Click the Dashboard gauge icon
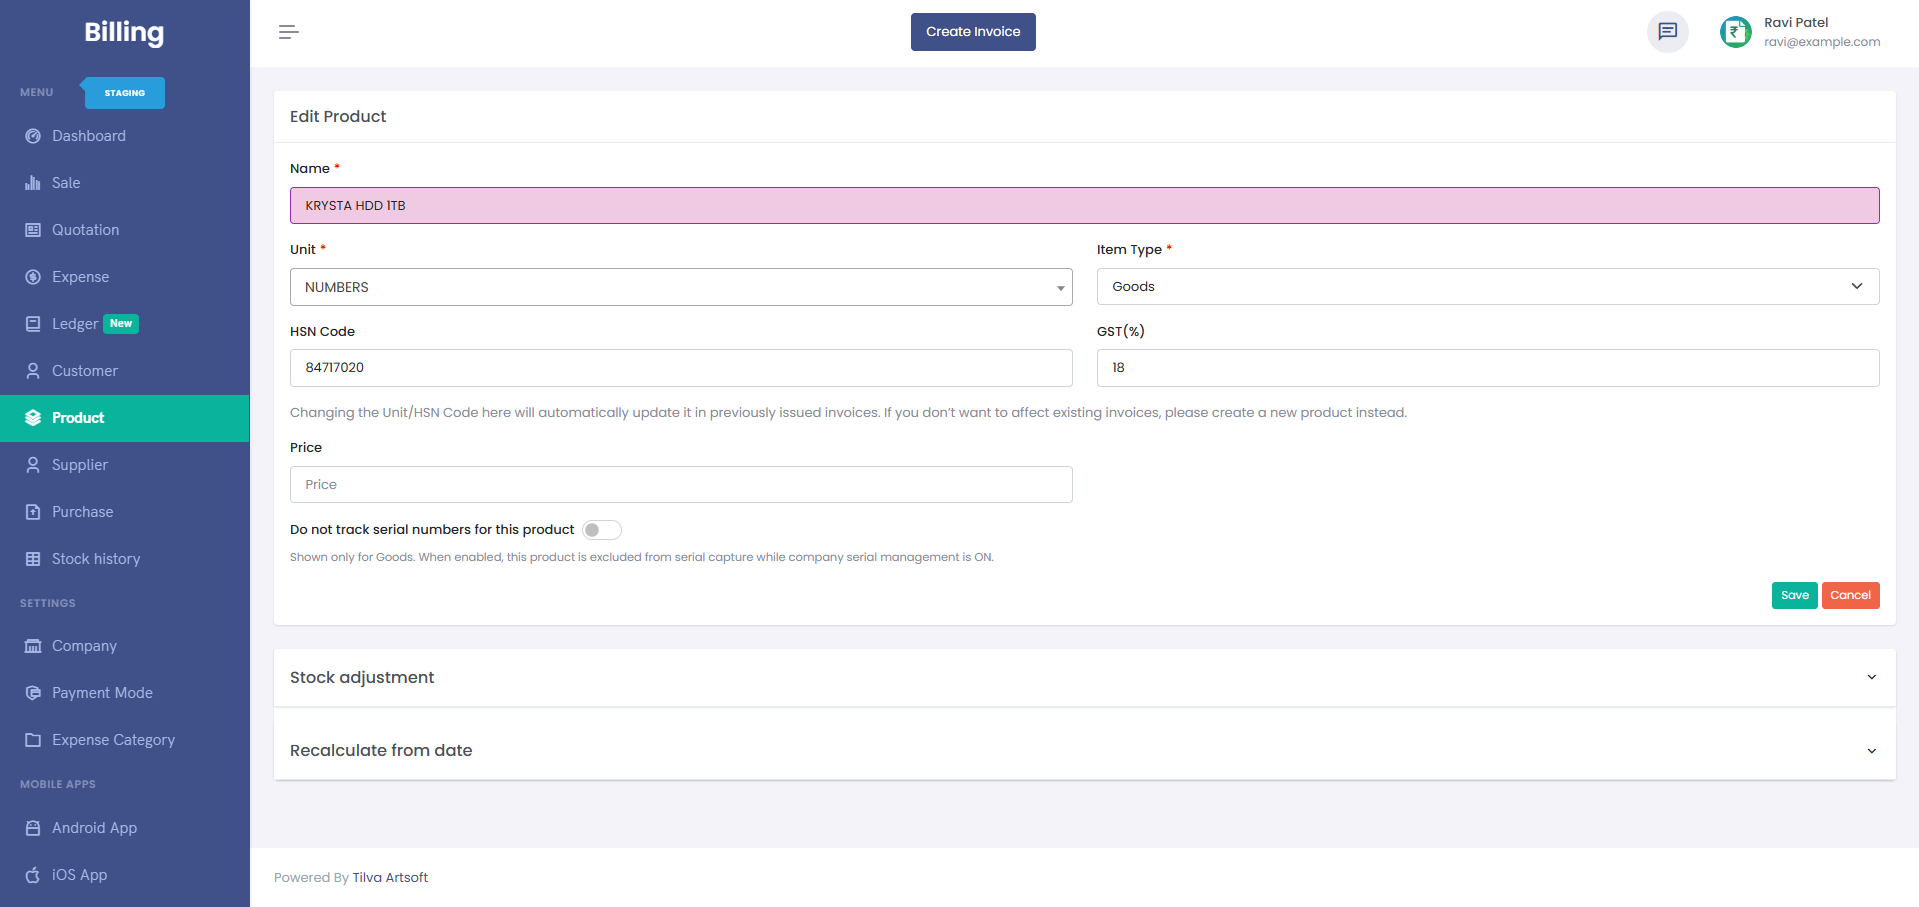 [x=33, y=136]
